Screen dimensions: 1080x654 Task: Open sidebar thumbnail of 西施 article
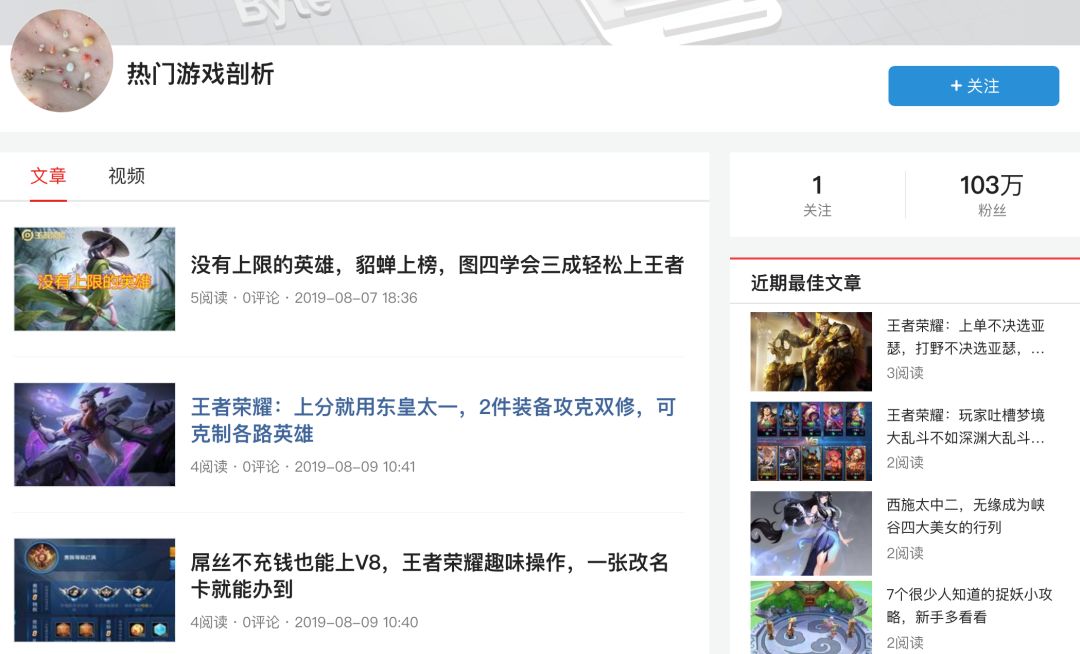pyautogui.click(x=811, y=534)
